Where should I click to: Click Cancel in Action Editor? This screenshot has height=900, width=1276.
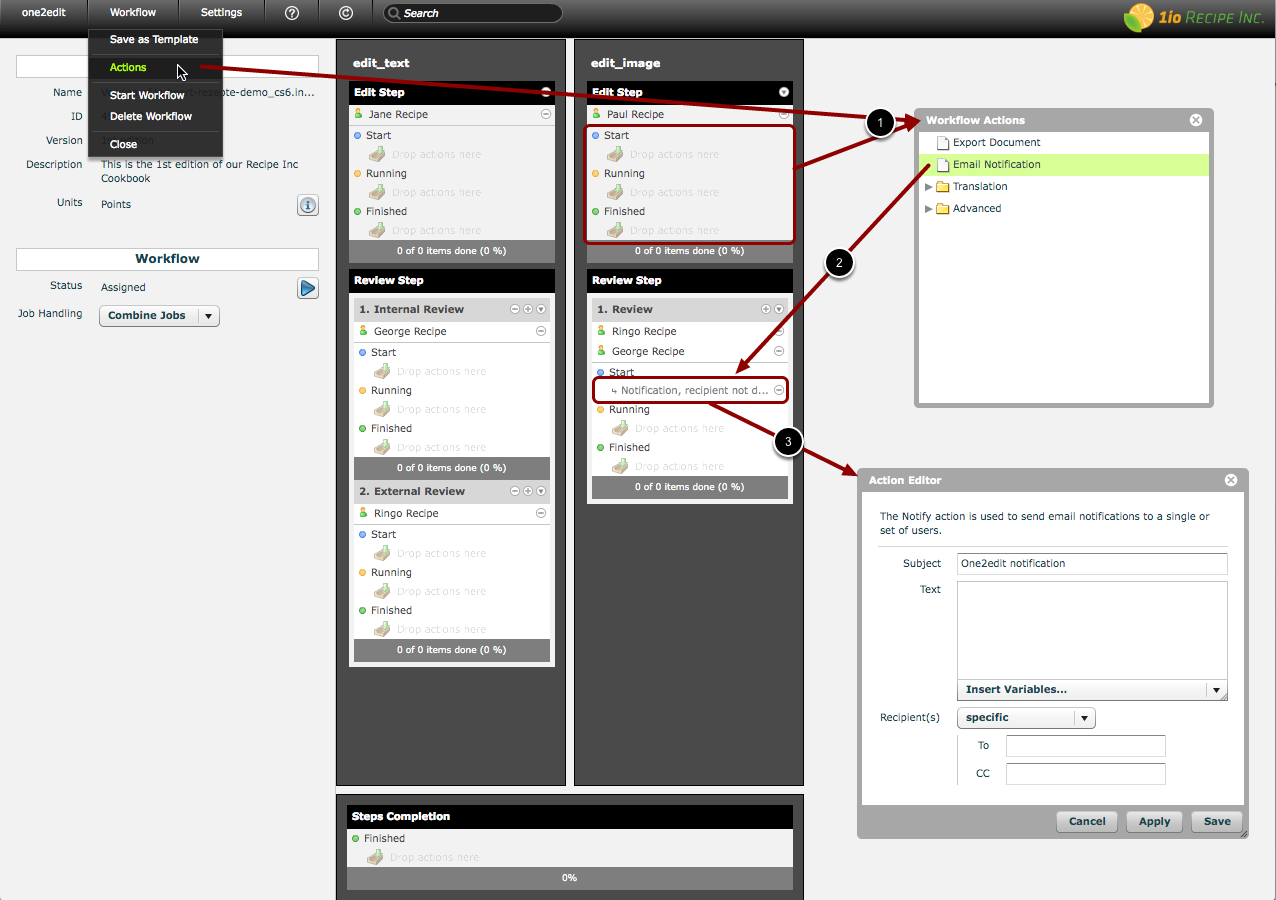point(1087,821)
